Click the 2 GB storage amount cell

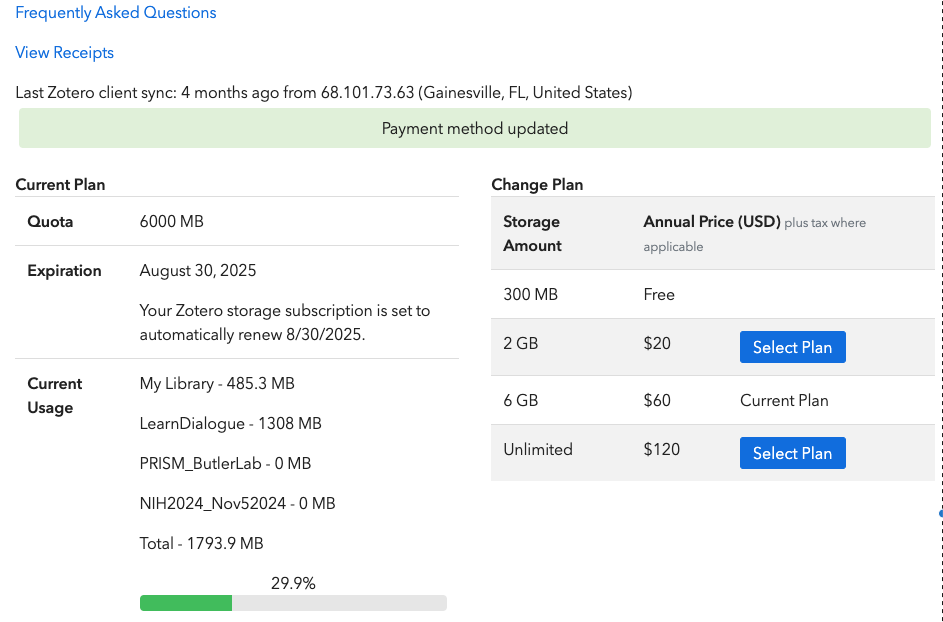point(520,343)
